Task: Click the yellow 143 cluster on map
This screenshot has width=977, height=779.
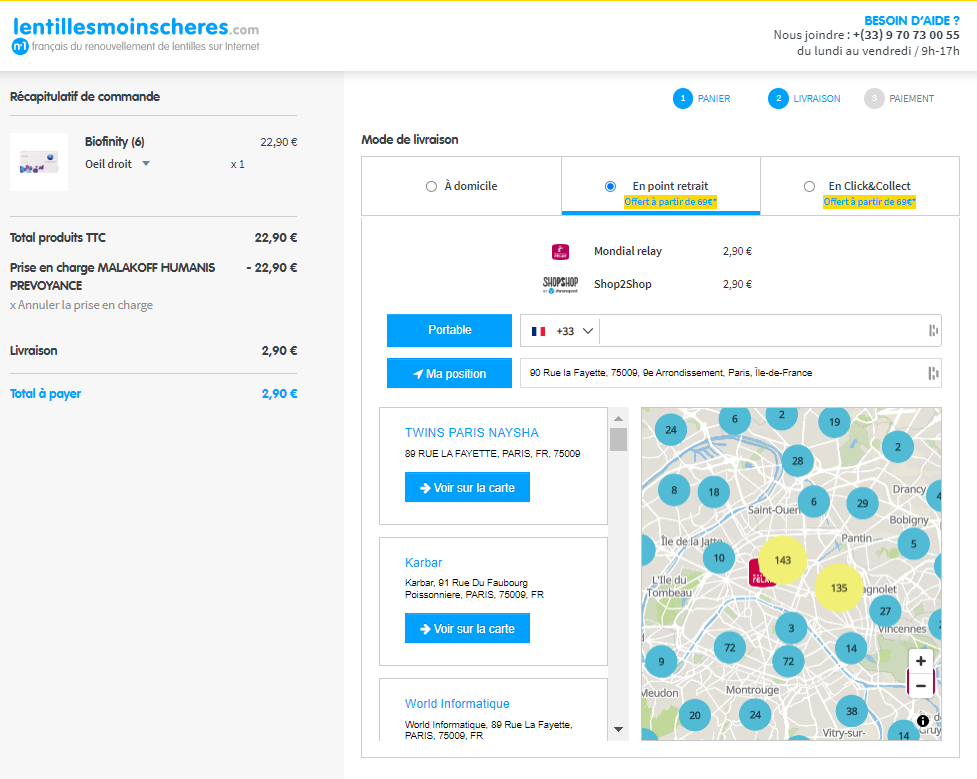Action: 783,560
